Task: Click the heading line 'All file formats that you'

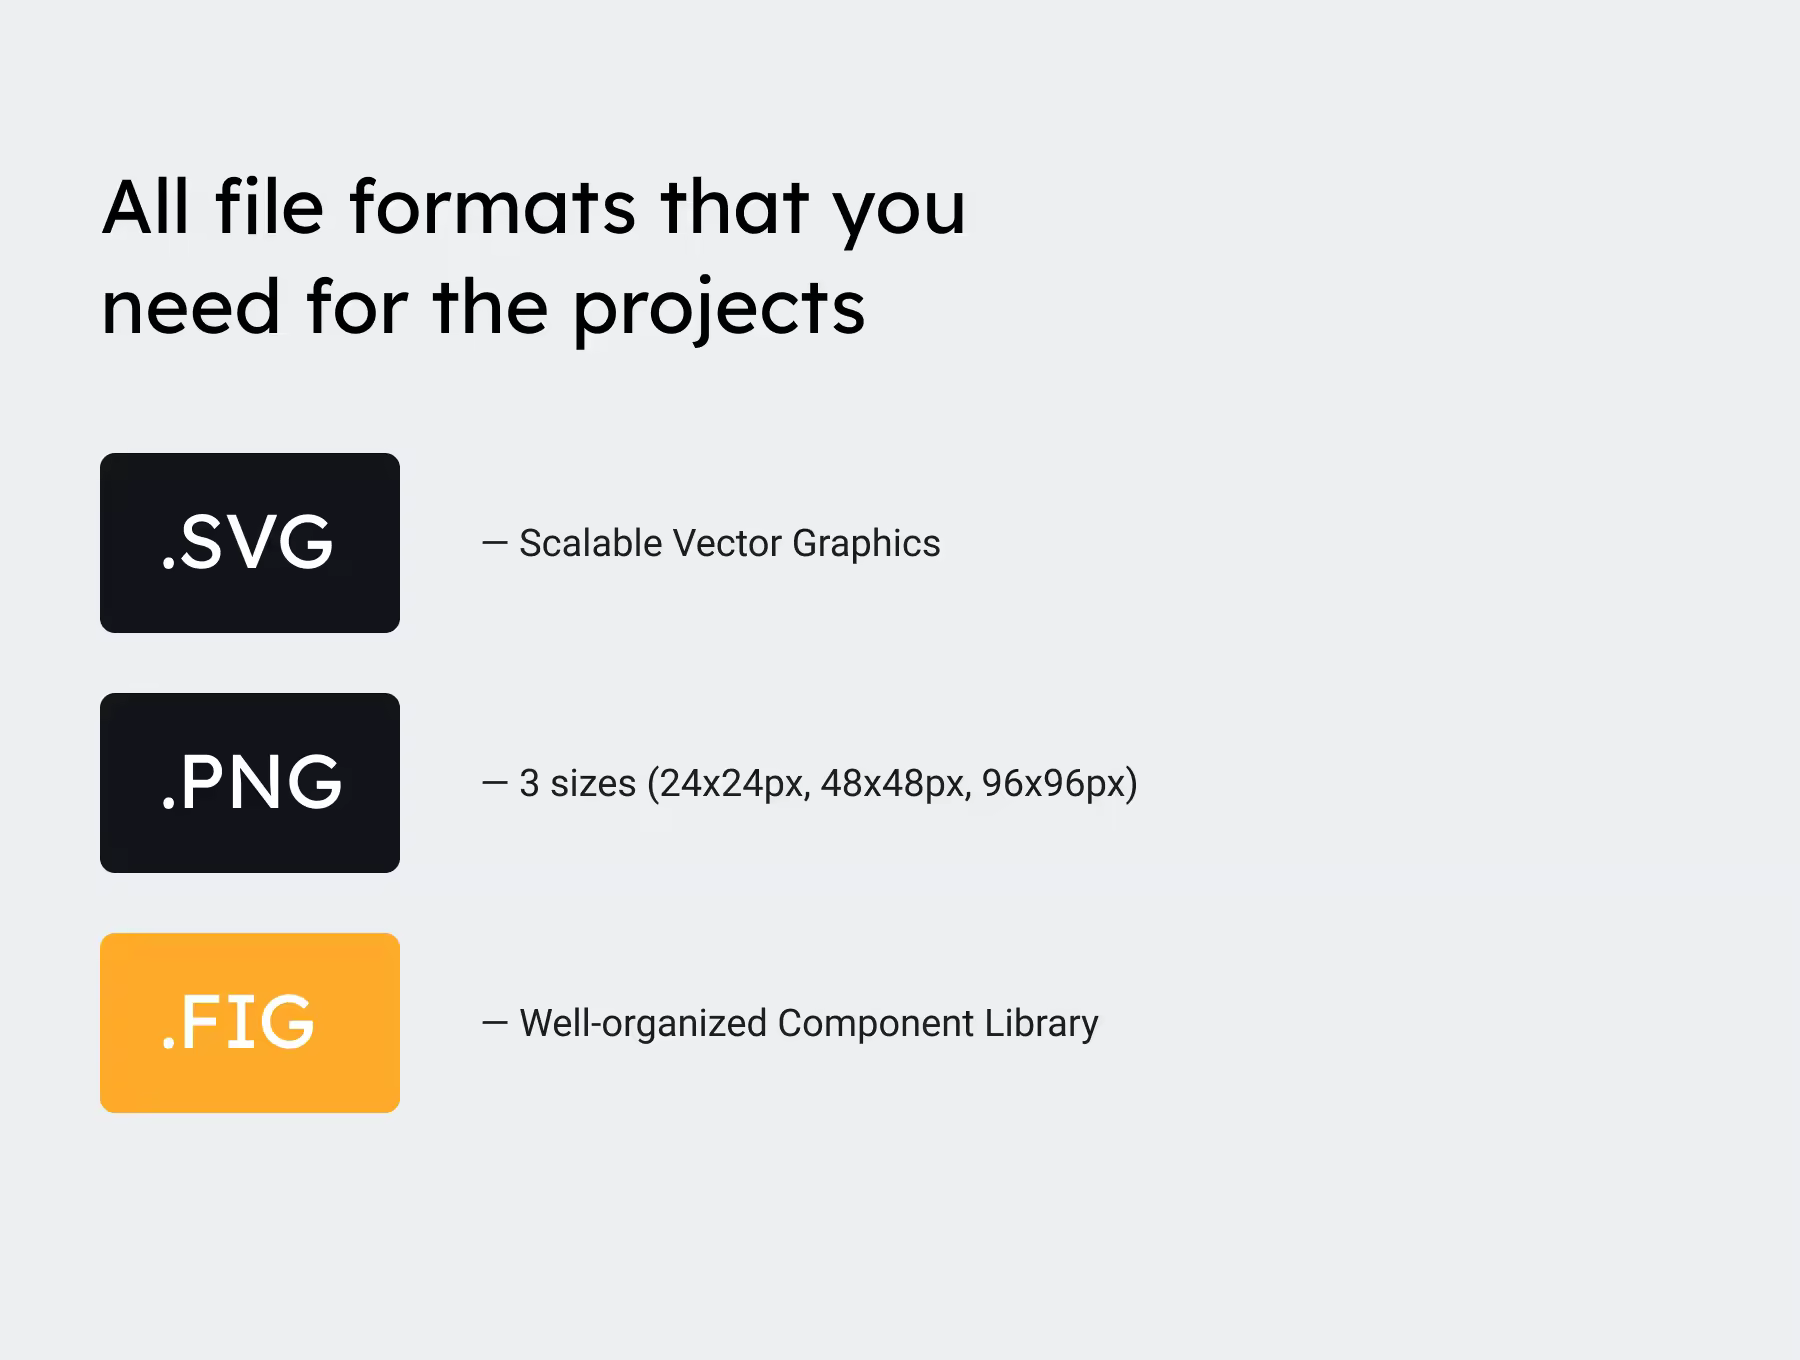Action: point(534,209)
